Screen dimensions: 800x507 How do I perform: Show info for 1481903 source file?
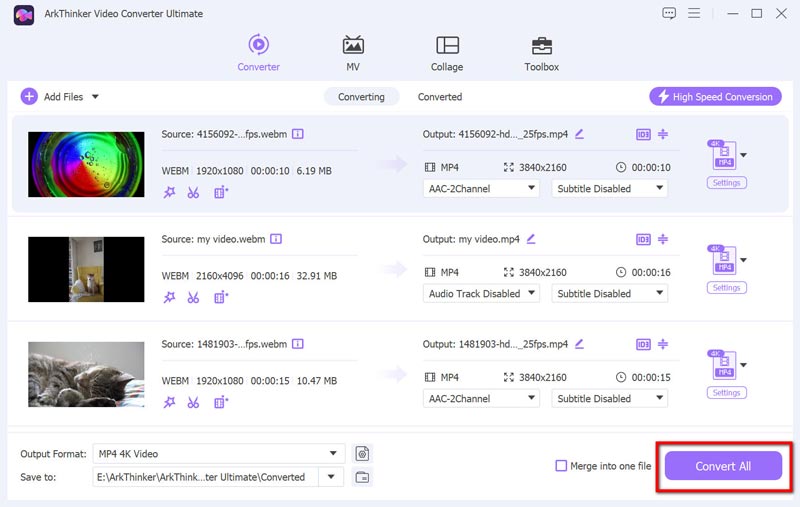click(x=297, y=344)
